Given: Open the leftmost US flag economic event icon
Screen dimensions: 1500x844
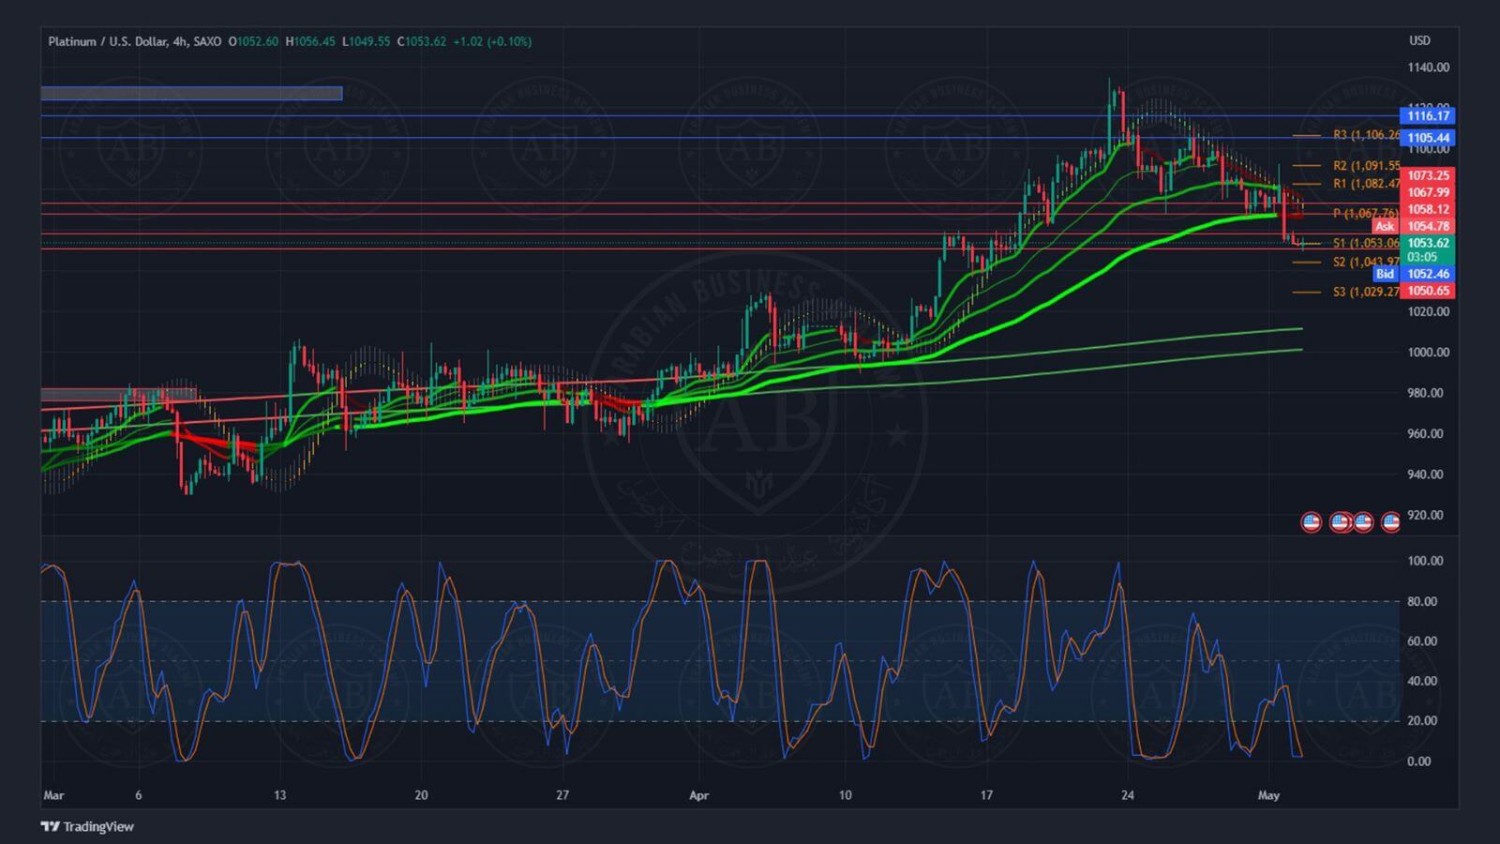Looking at the screenshot, I should click(1311, 522).
